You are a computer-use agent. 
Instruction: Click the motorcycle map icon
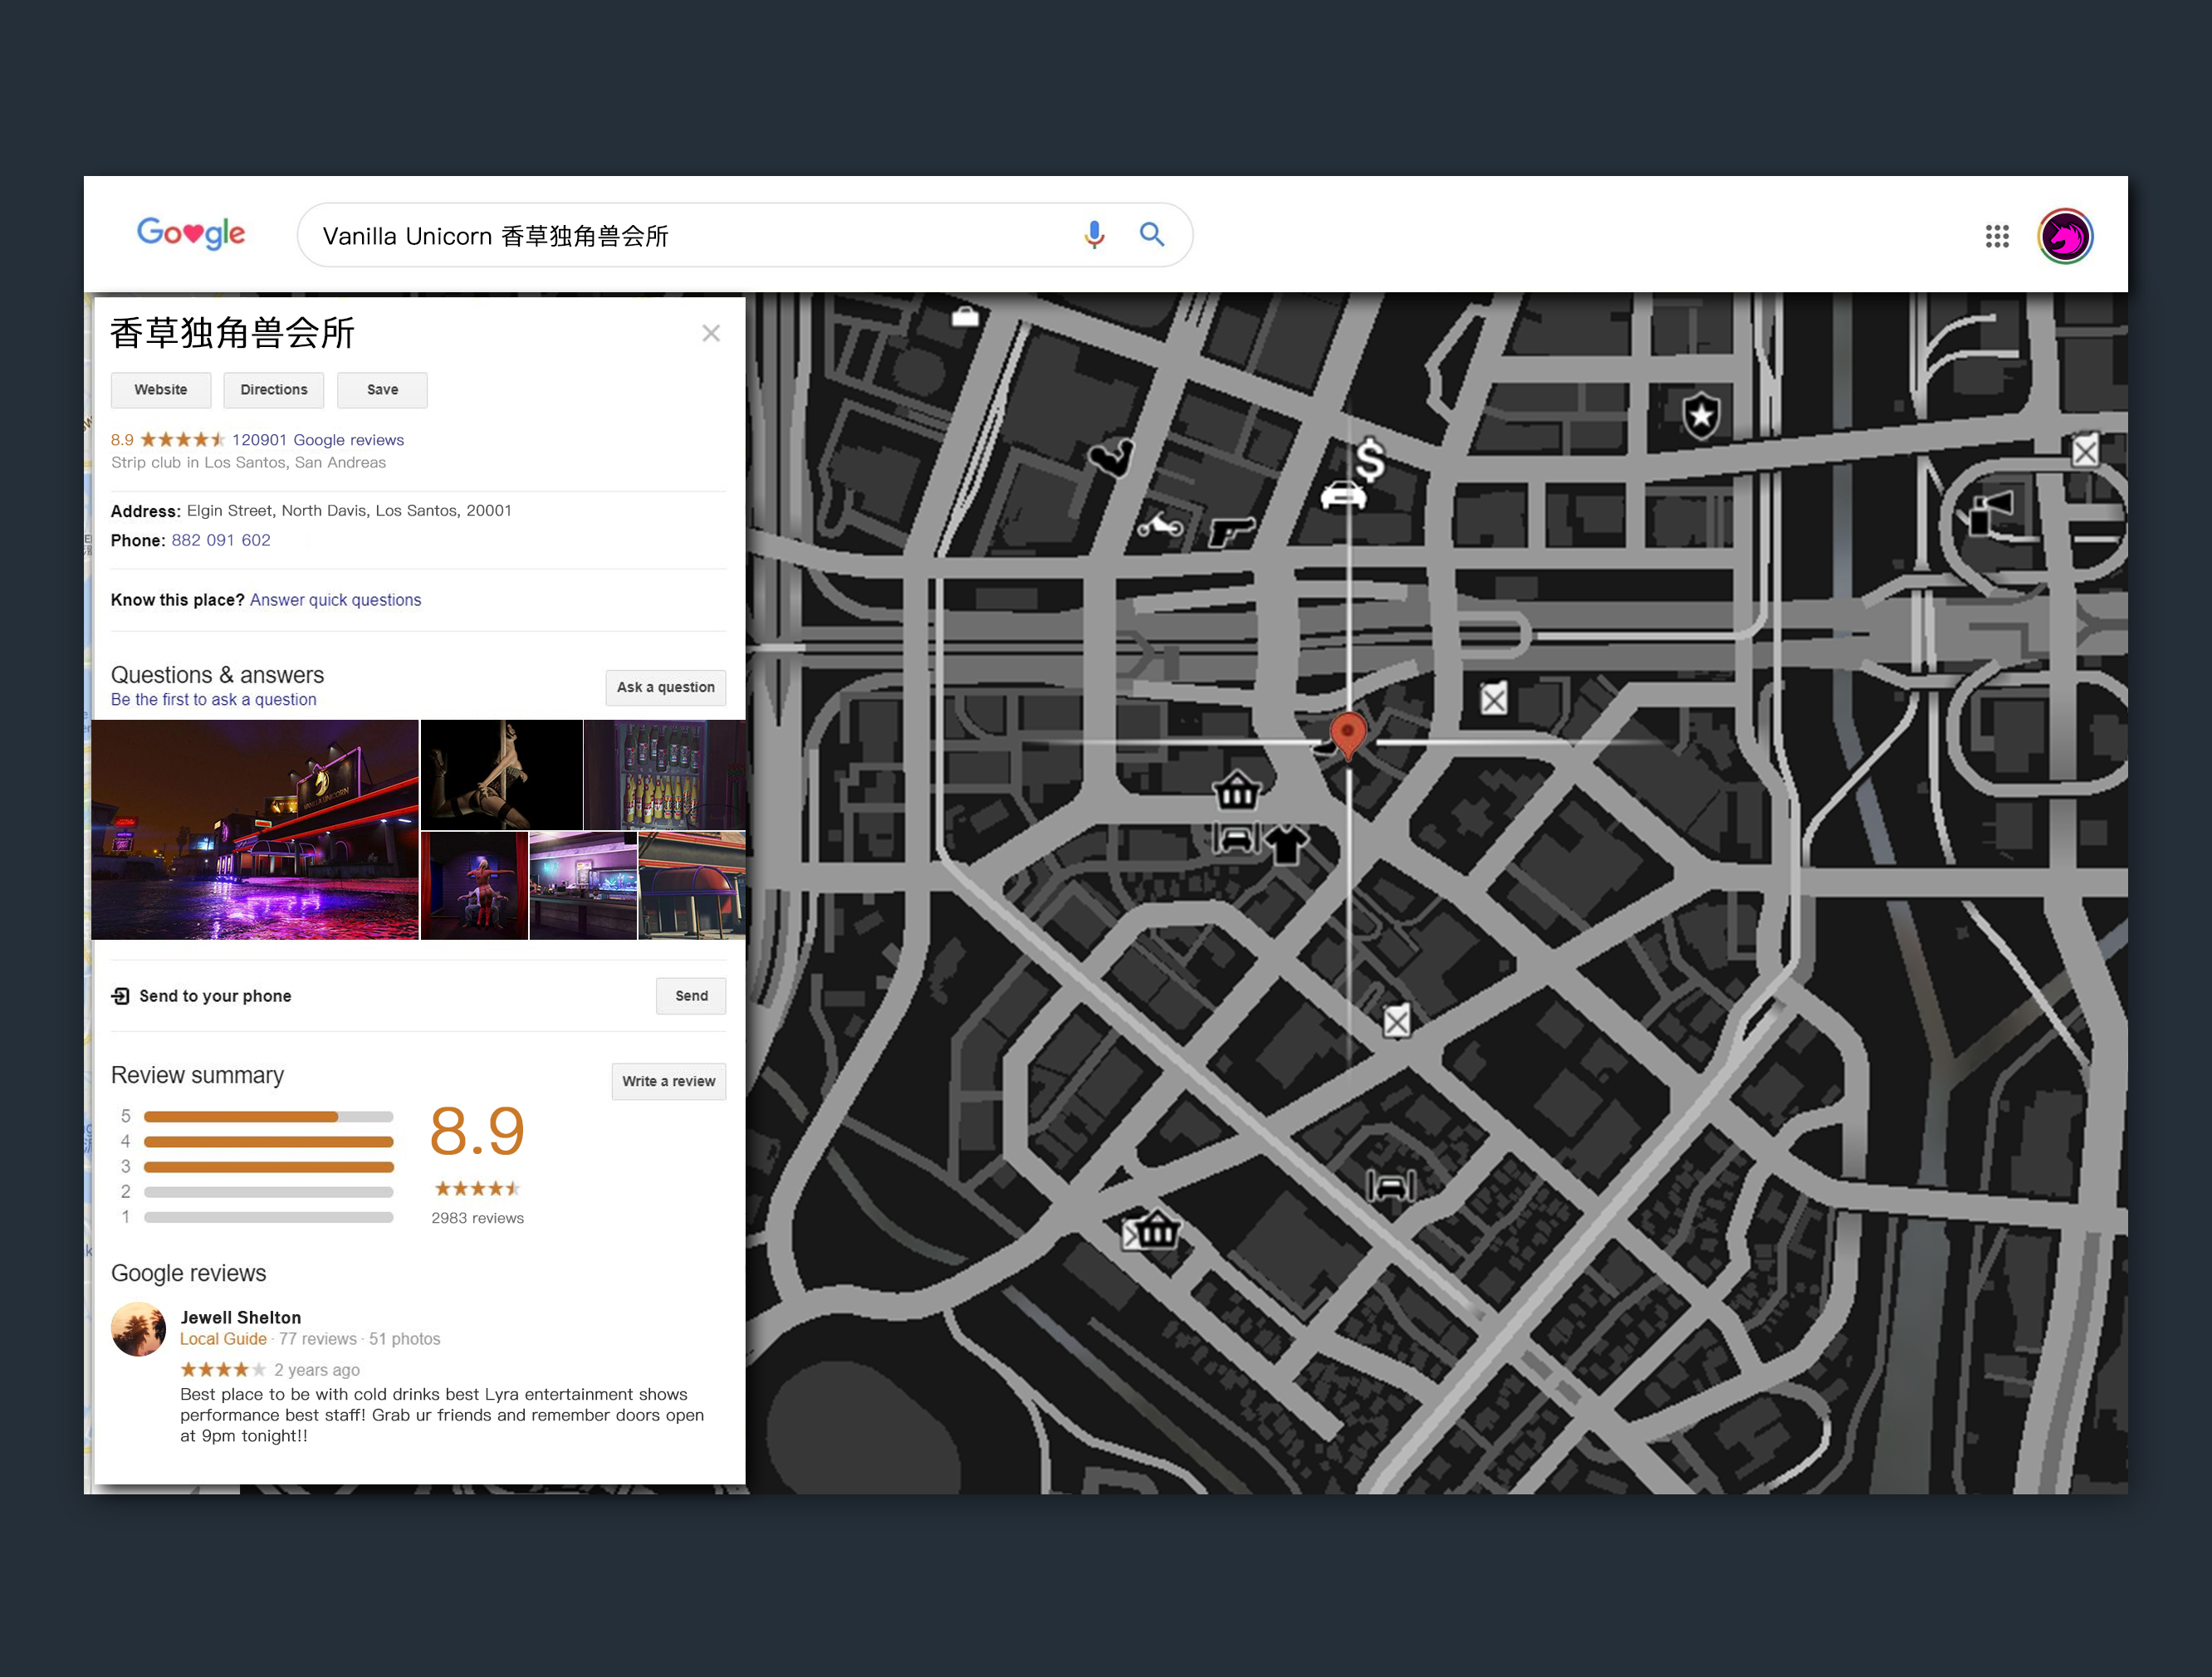pos(1160,523)
